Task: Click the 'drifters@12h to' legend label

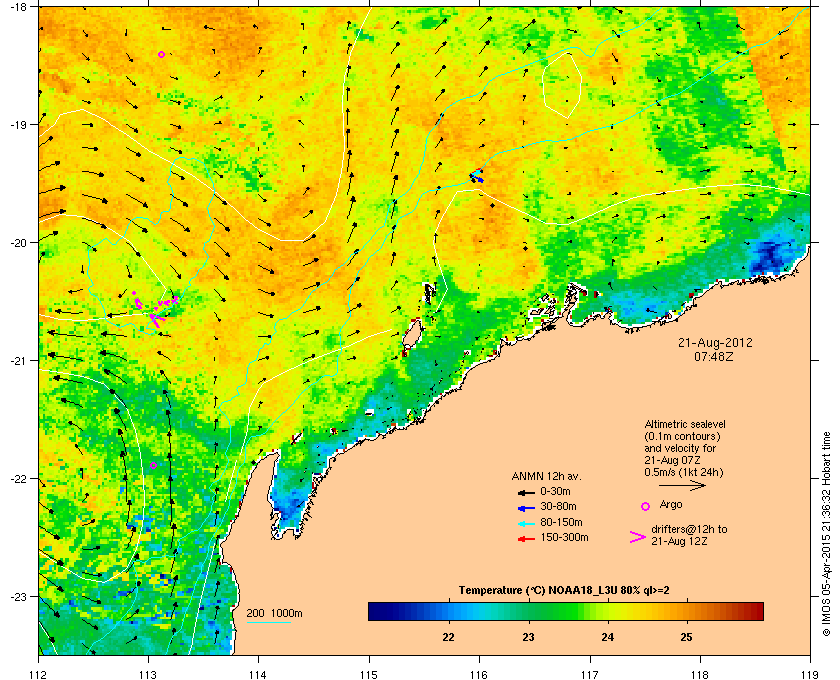Action: (x=689, y=529)
